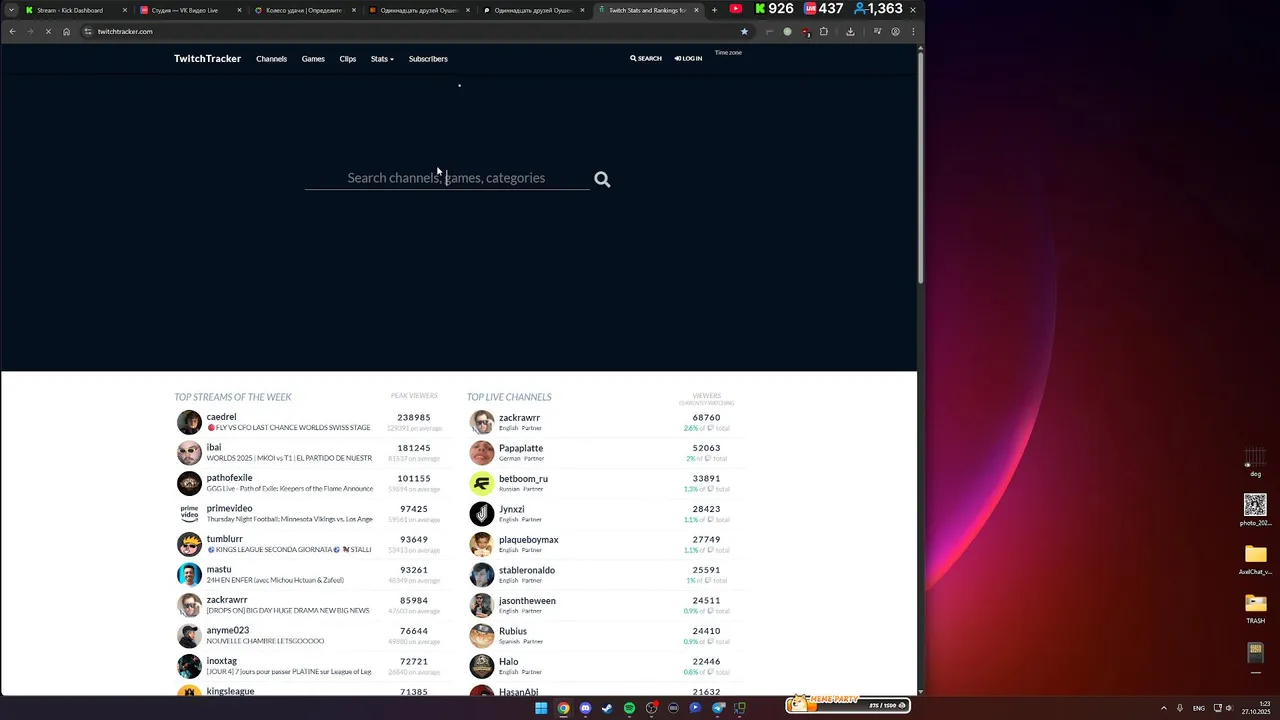Viewport: 1280px width, 720px height.
Task: Click the betboom_ru avatar thumbnail
Action: point(482,483)
